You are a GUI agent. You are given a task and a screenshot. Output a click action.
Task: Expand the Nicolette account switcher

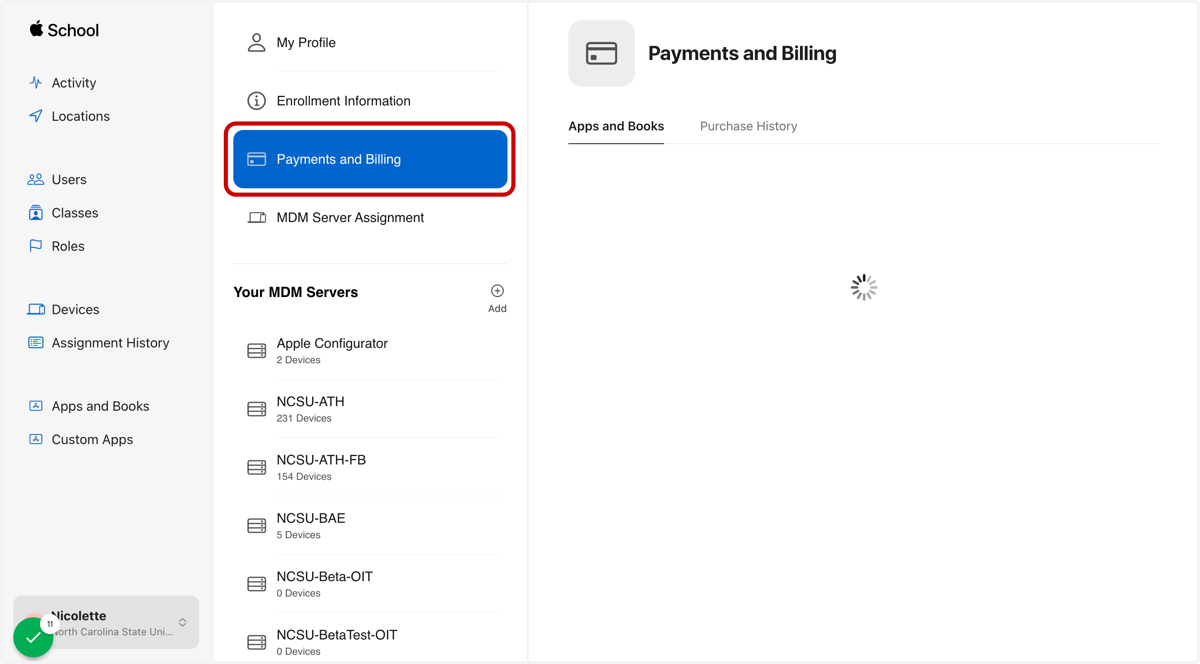[x=182, y=623]
